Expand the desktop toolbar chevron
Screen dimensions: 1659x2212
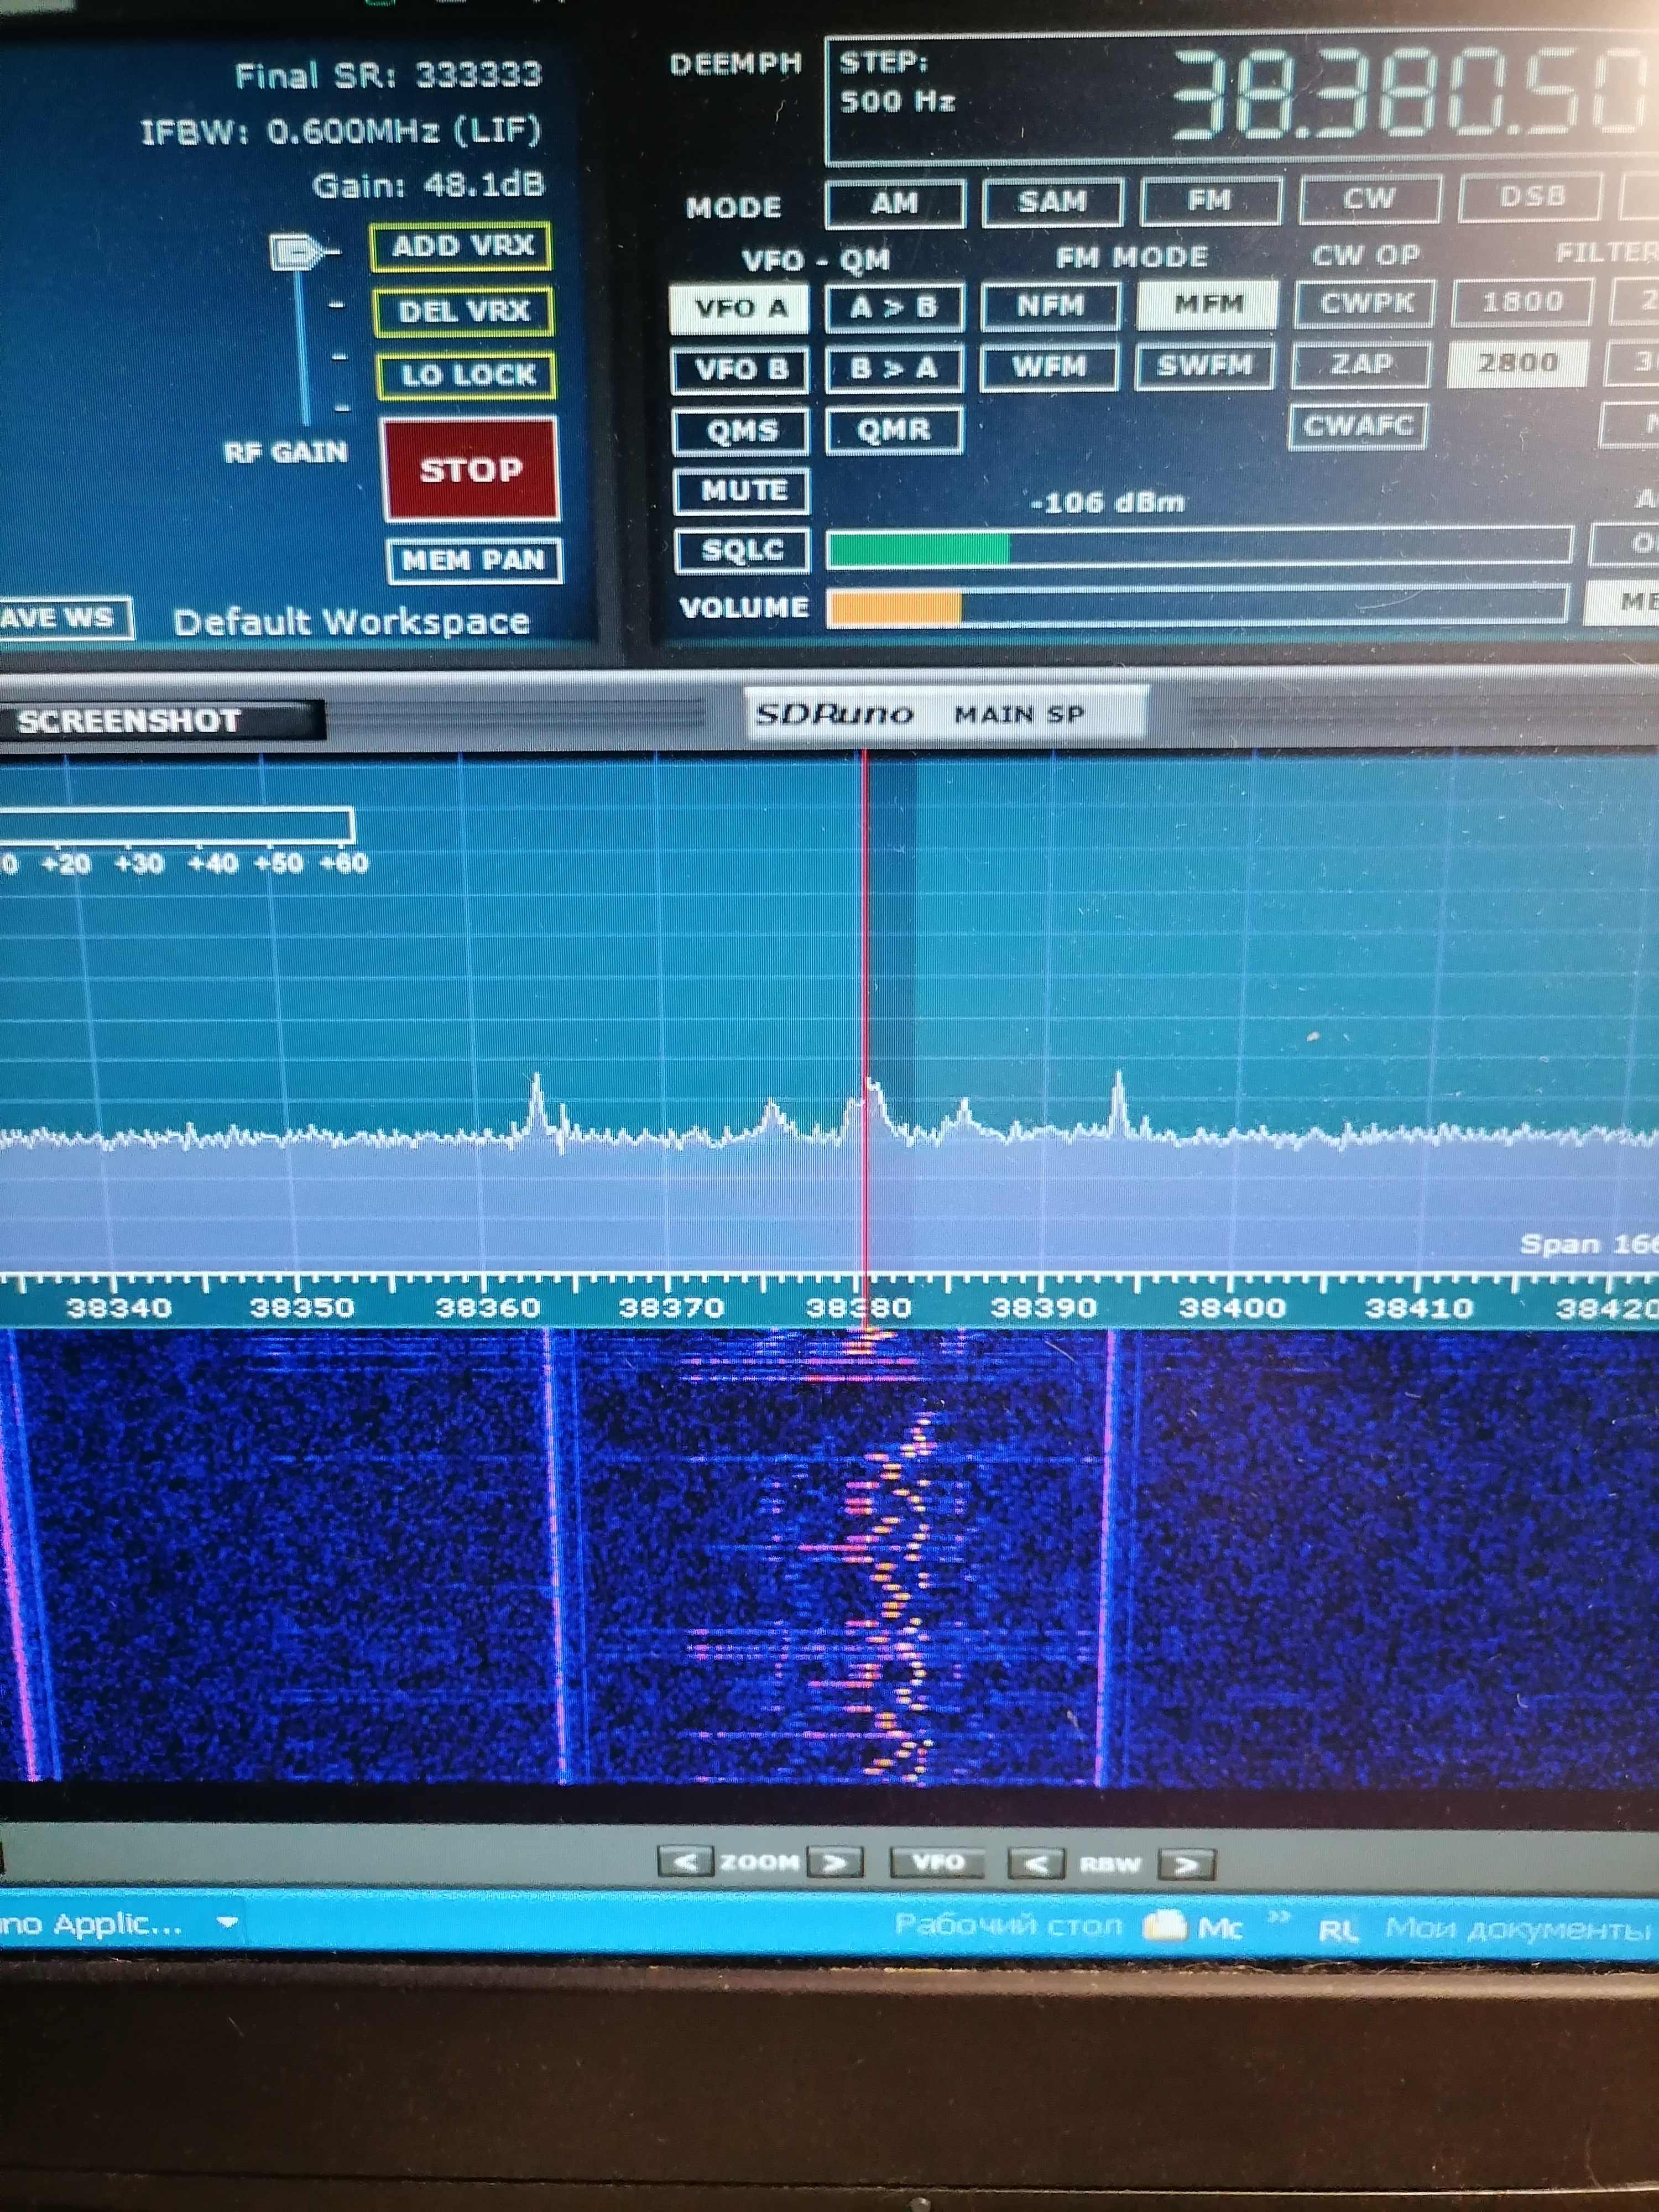coord(1279,1917)
